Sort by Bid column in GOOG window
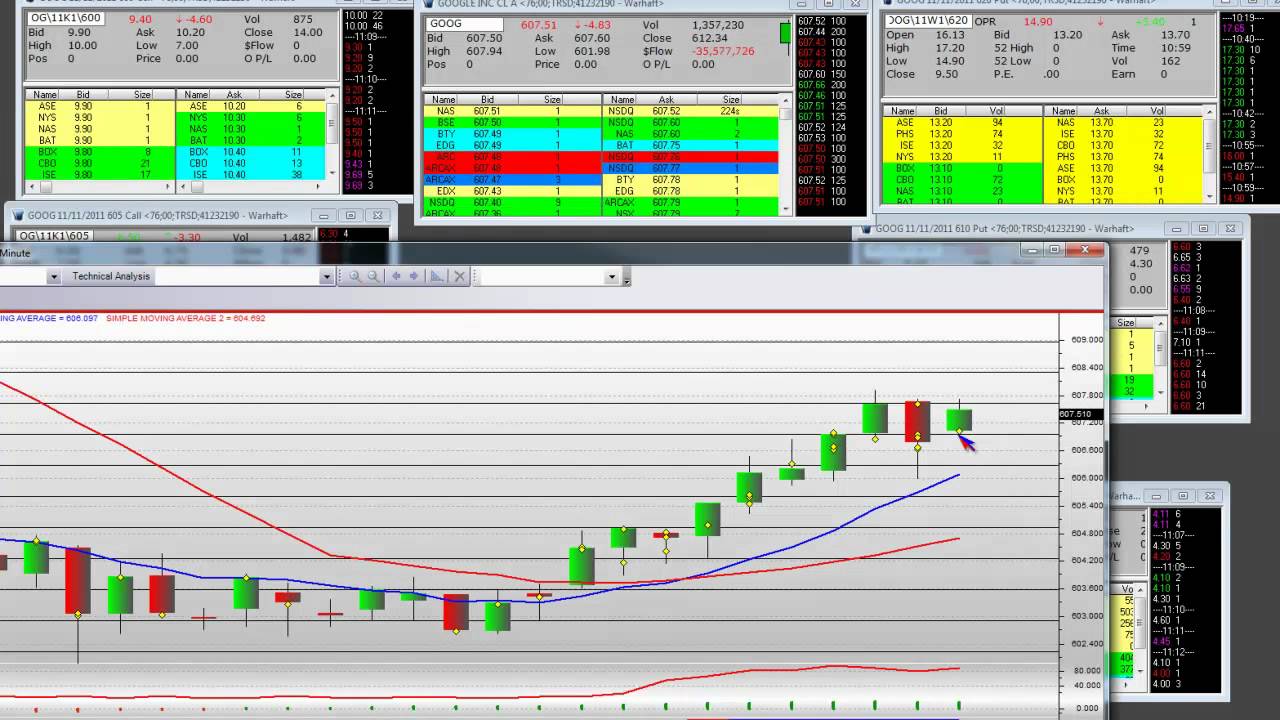This screenshot has height=720, width=1280. coord(487,100)
